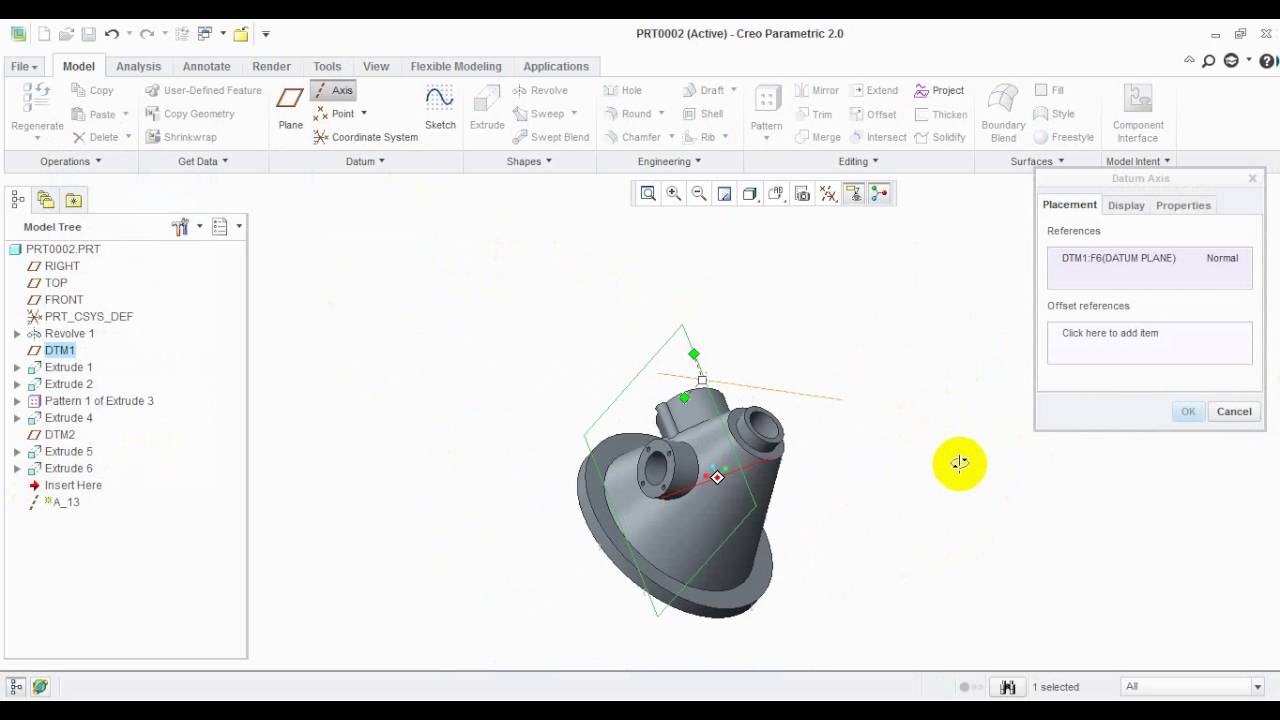This screenshot has height=720, width=1280.
Task: Click the Boundary Blend tool
Action: point(1003,113)
